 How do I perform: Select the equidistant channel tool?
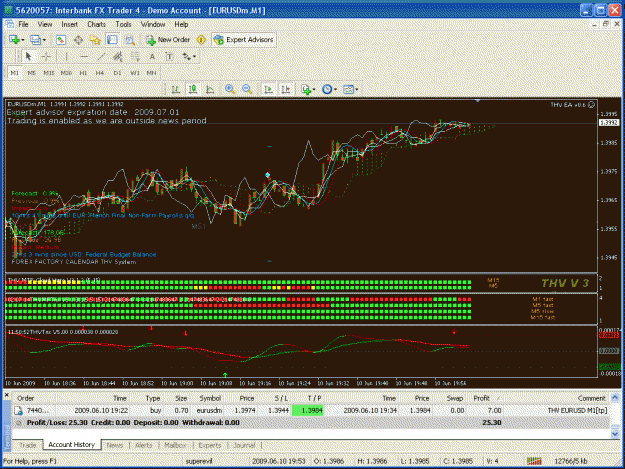[118, 57]
